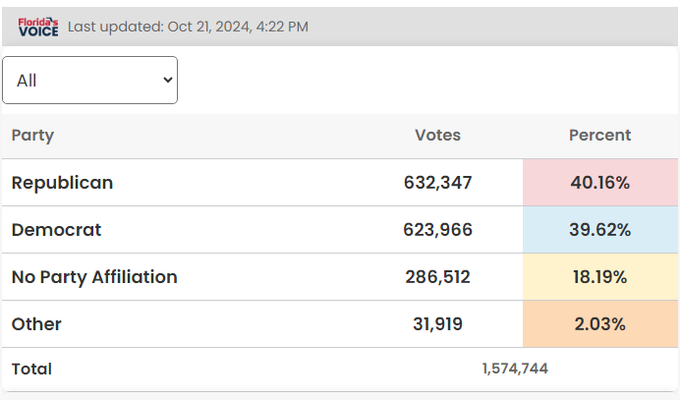
Task: Click the 31,919 vote count
Action: (x=438, y=324)
